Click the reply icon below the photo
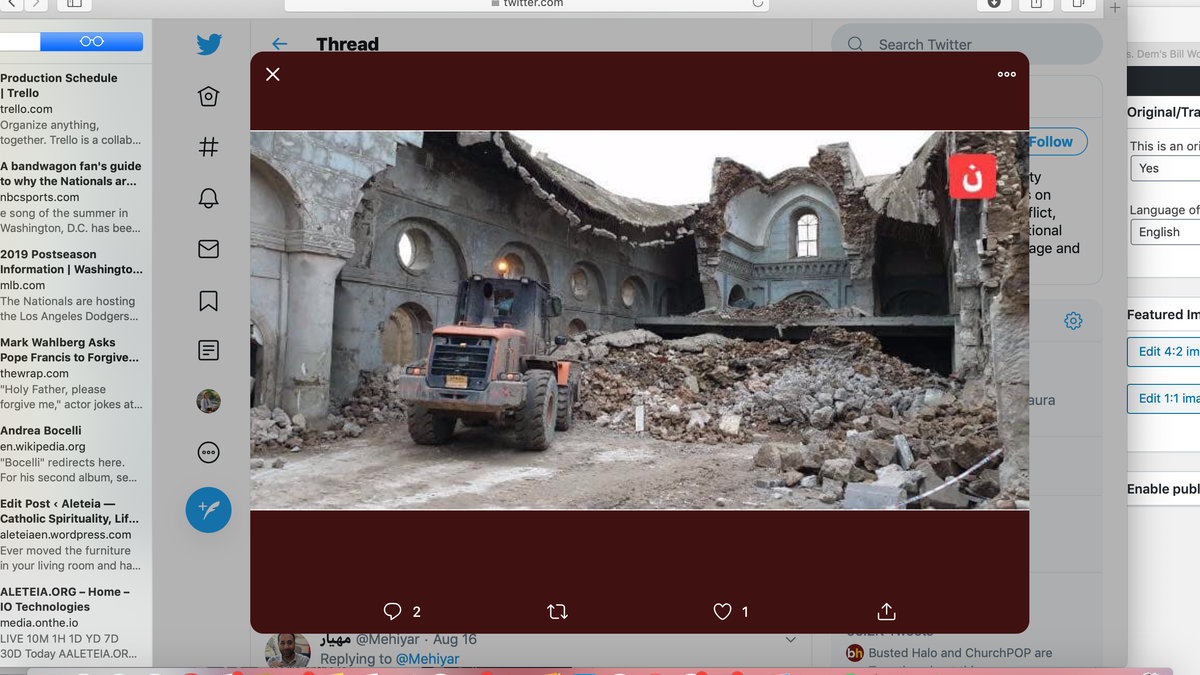The height and width of the screenshot is (675, 1200). coord(392,611)
